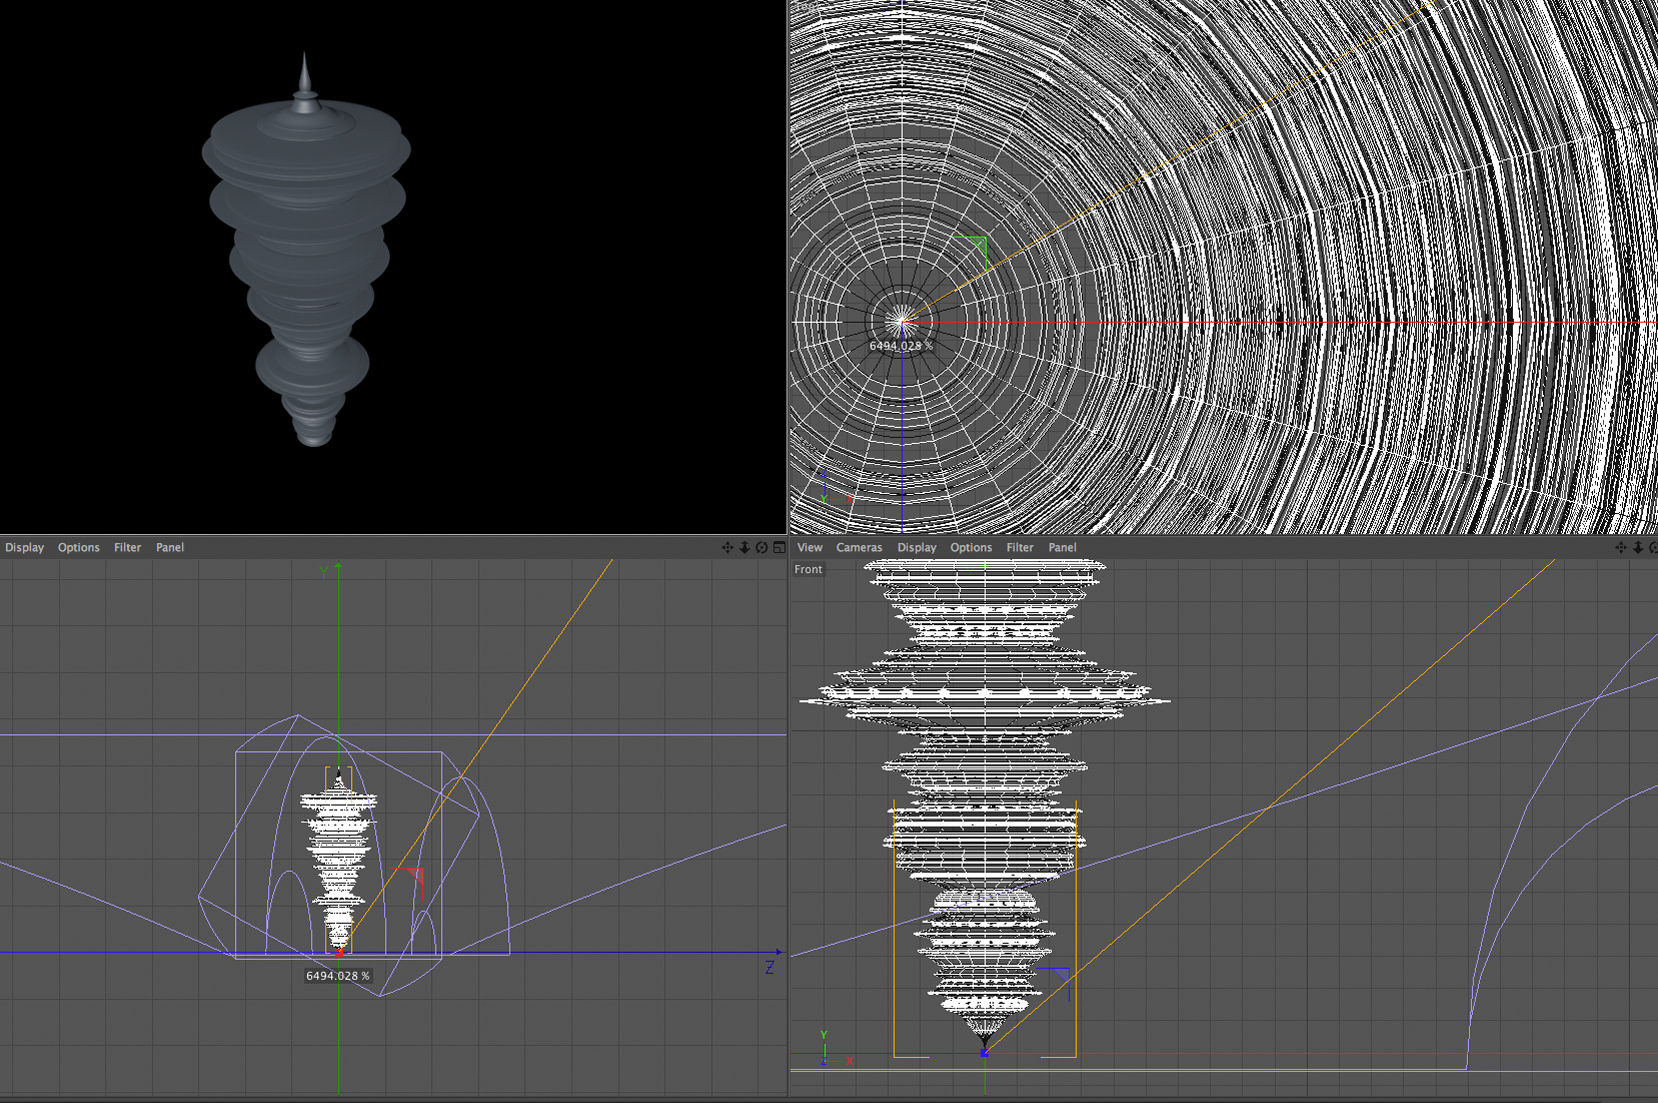Click the axis orientation gizmo in Front viewport

[x=832, y=1050]
